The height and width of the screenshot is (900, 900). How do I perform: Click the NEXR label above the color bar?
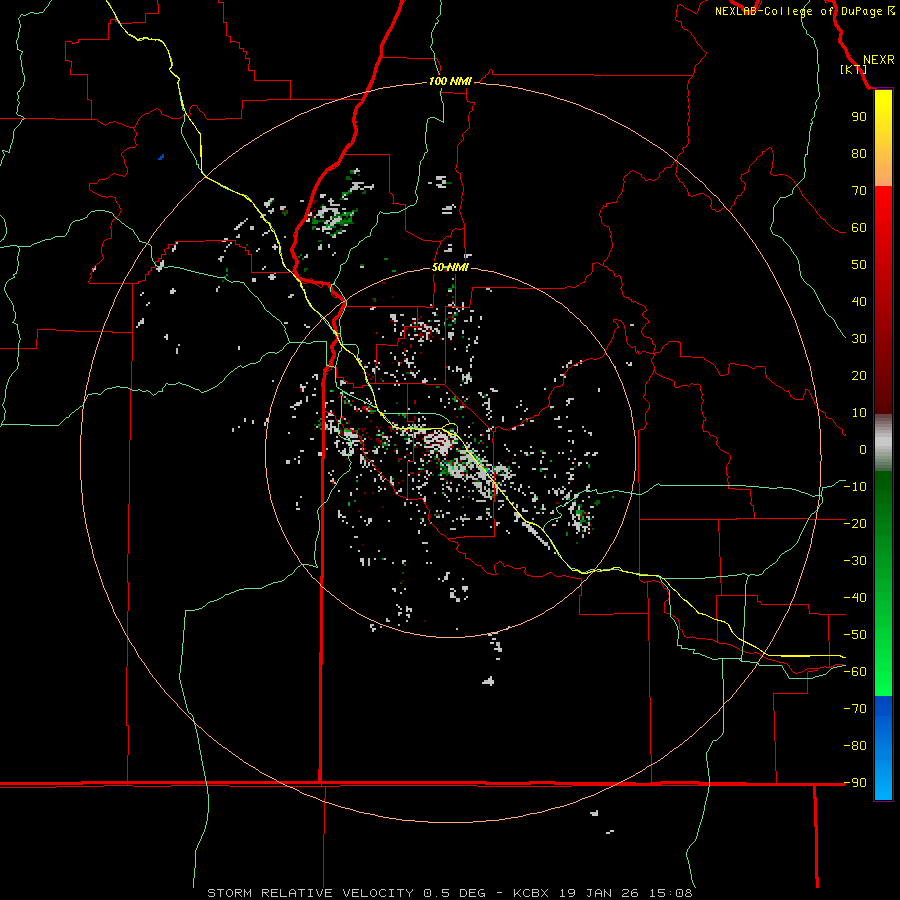(878, 60)
